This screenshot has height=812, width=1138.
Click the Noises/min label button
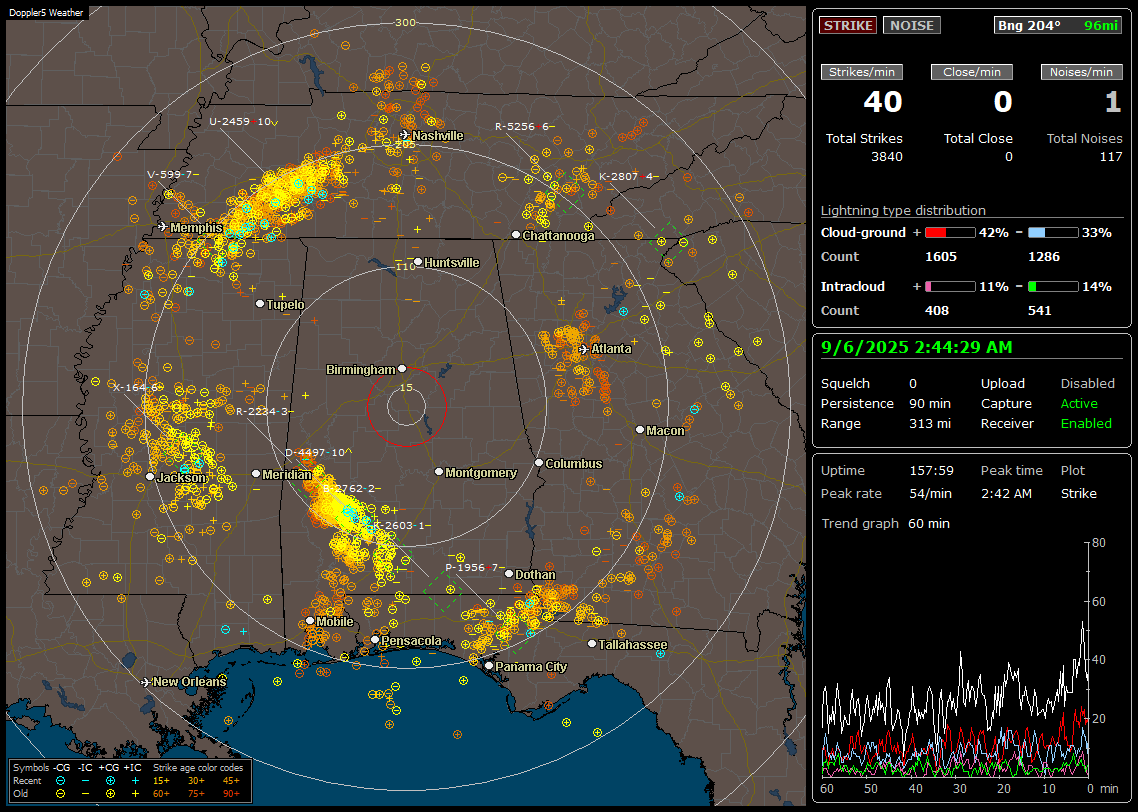click(x=1081, y=72)
